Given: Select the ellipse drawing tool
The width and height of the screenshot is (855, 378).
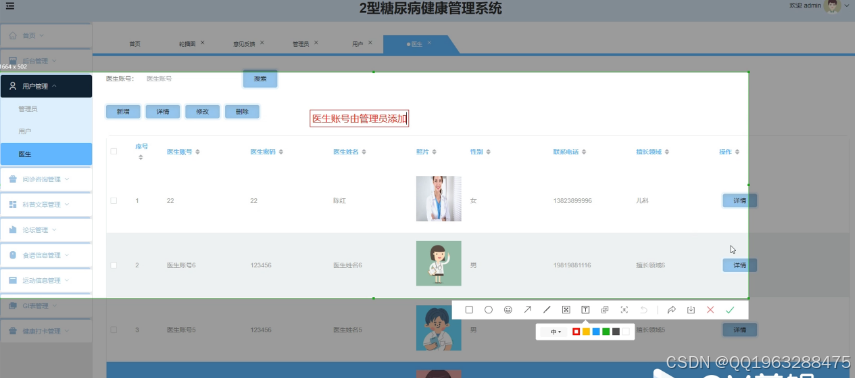Looking at the screenshot, I should pos(489,310).
